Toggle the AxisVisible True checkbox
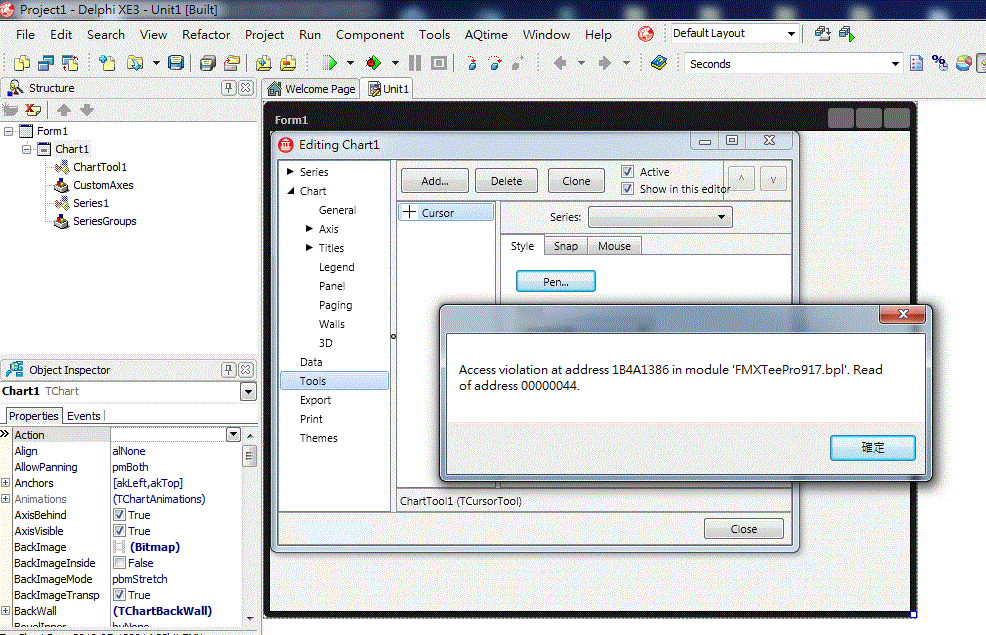The image size is (986, 635). (119, 531)
